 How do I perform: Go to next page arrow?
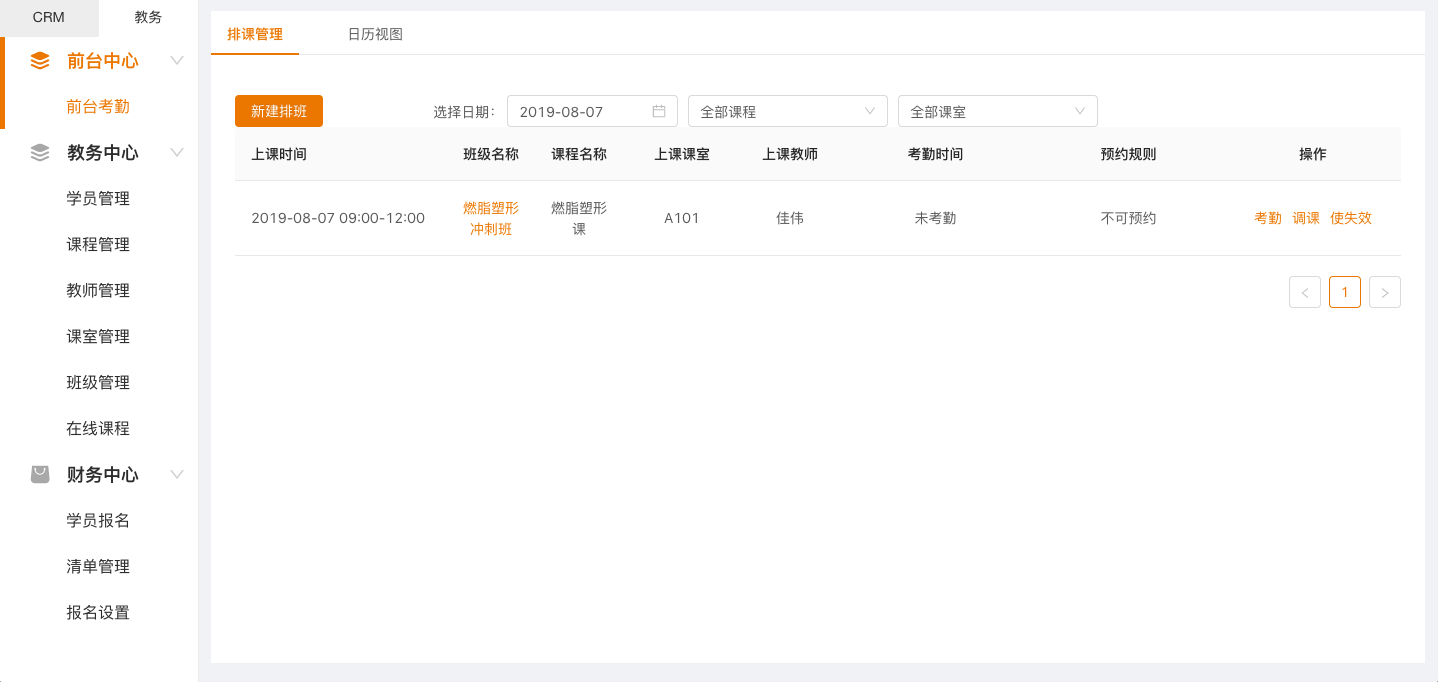pos(1384,292)
